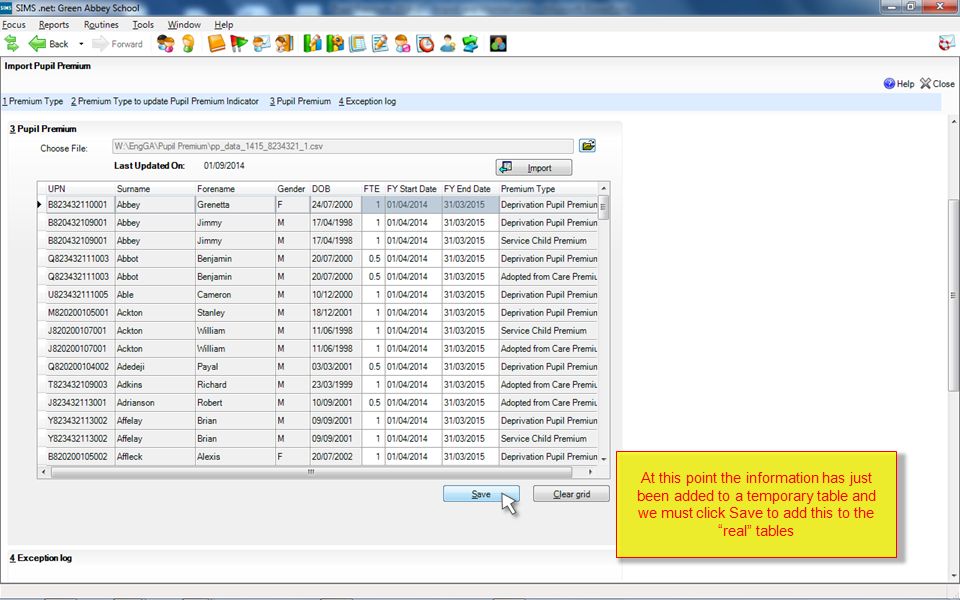Click the person with orange folder icon
Image resolution: width=960 pixels, height=600 pixels.
(x=284, y=44)
